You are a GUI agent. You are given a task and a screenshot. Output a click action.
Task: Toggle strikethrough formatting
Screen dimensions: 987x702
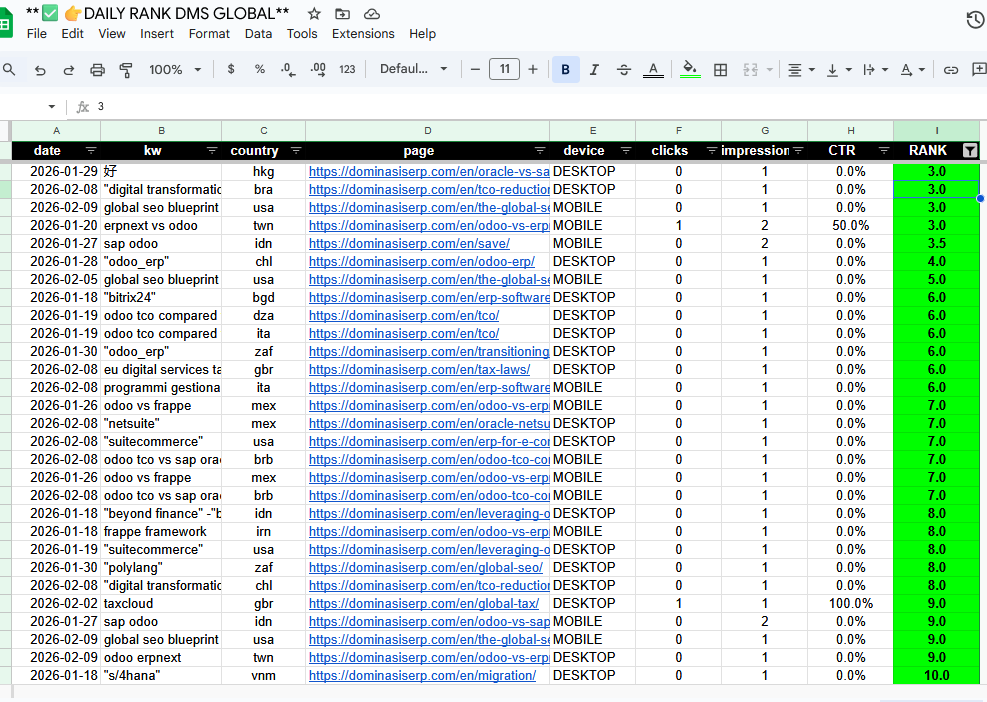coord(623,70)
